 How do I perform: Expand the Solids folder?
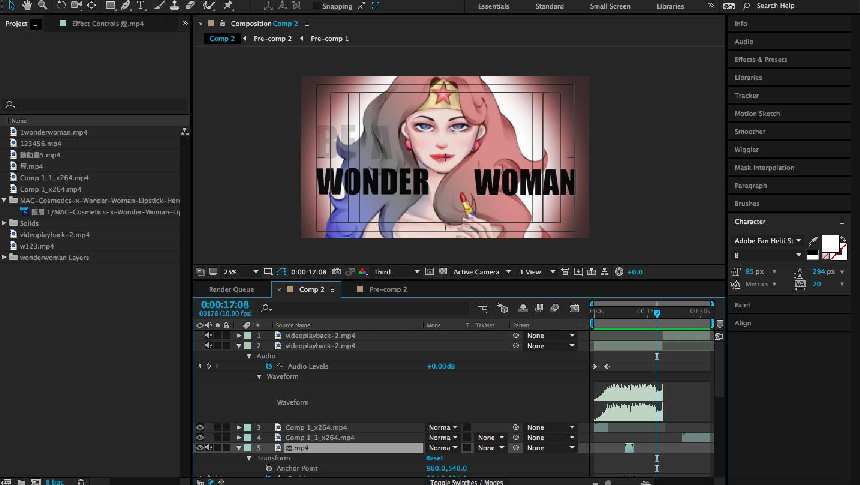point(4,223)
